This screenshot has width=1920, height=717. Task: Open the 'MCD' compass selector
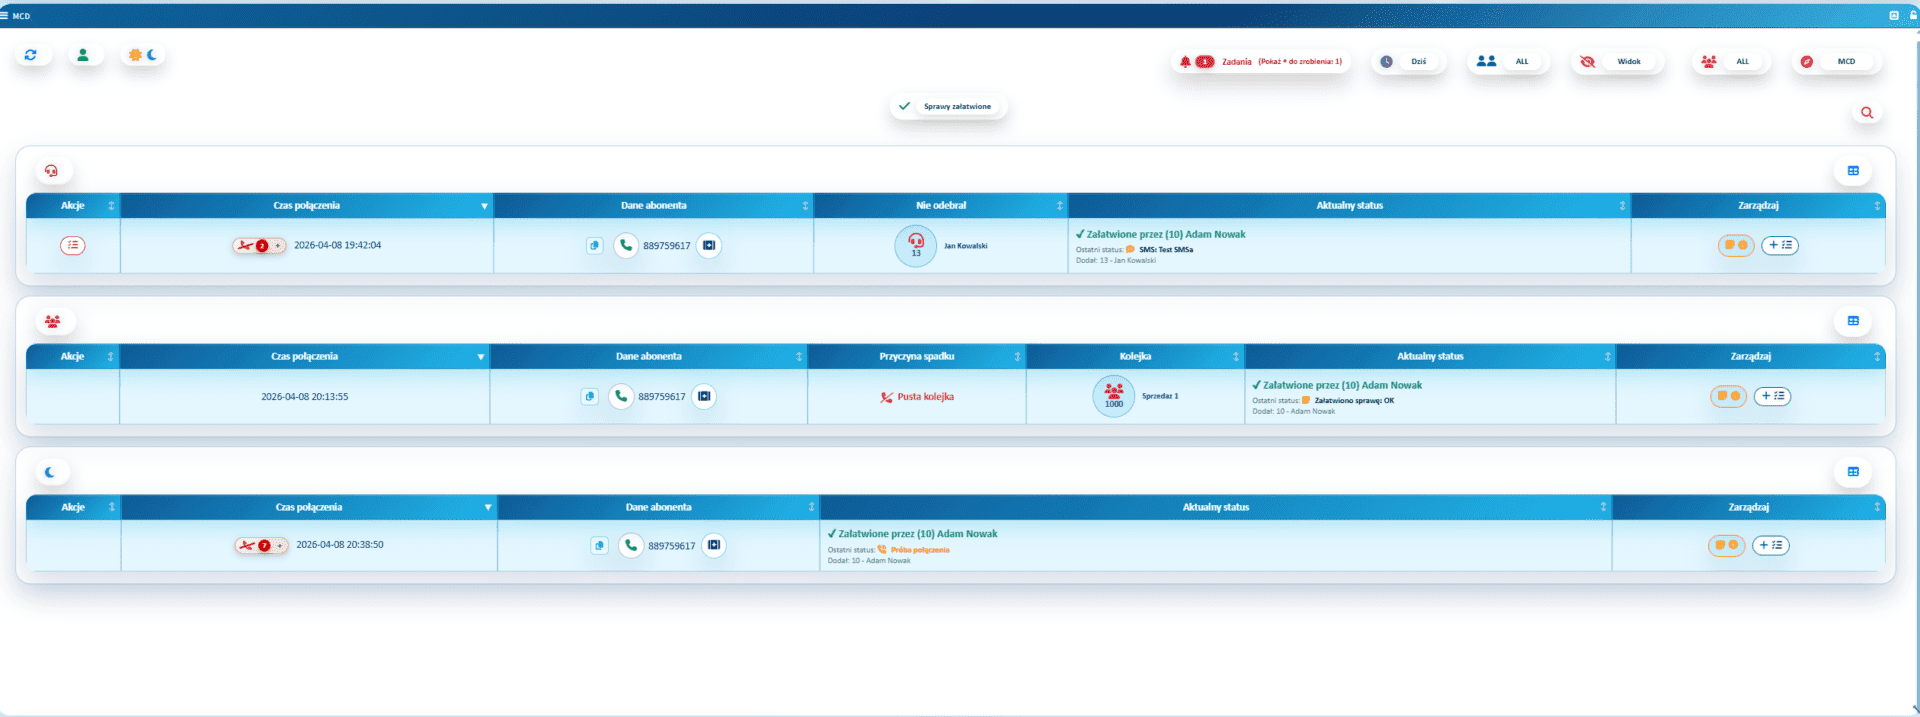click(x=1835, y=62)
